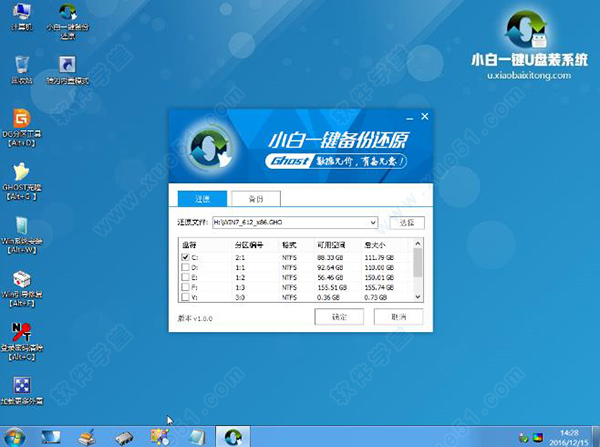Expand the restore file path dropdown

coord(373,222)
